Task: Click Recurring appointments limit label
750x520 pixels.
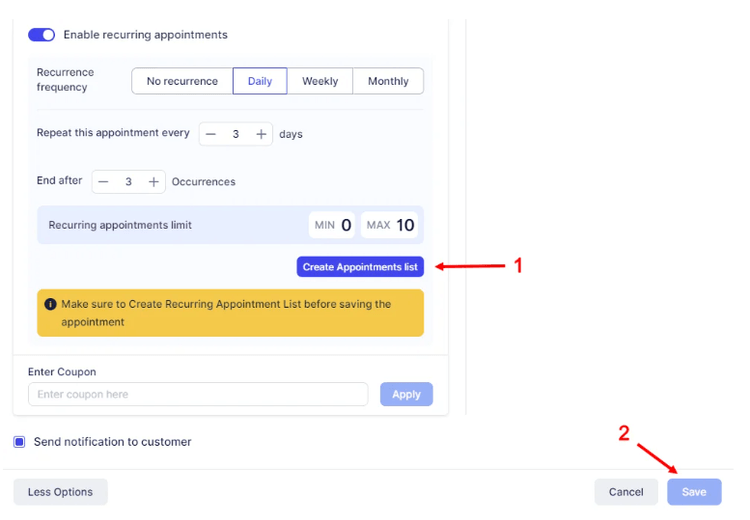Action: click(120, 225)
